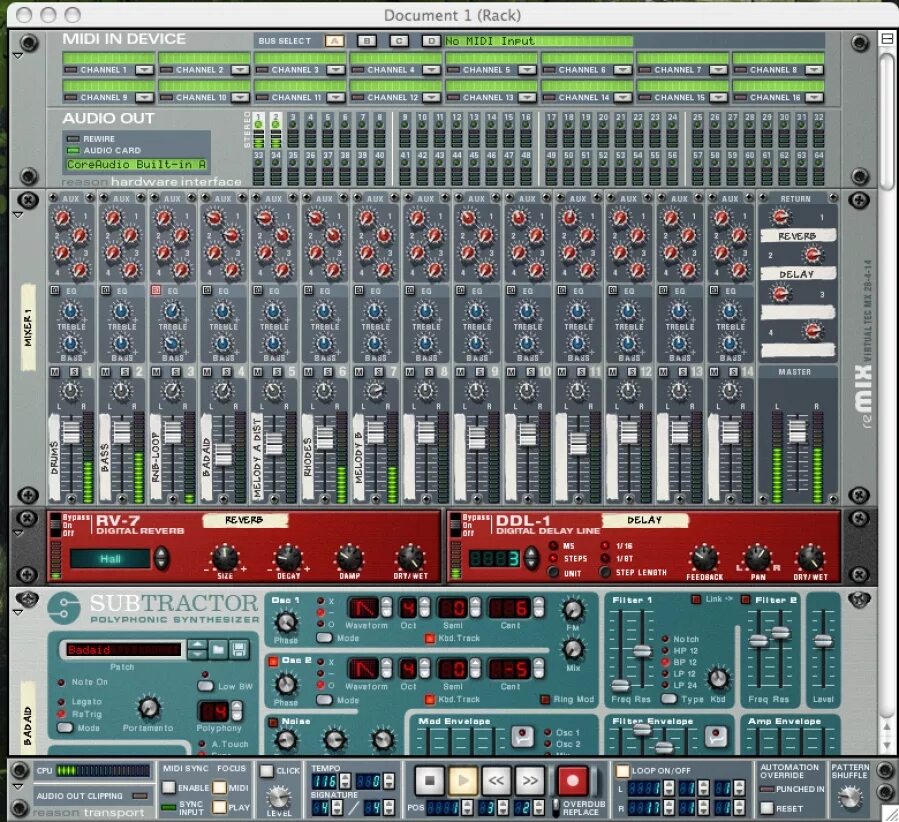Open the Channel 1 device dropdown in MIDI In
The height and width of the screenshot is (822, 899).
pyautogui.click(x=146, y=69)
